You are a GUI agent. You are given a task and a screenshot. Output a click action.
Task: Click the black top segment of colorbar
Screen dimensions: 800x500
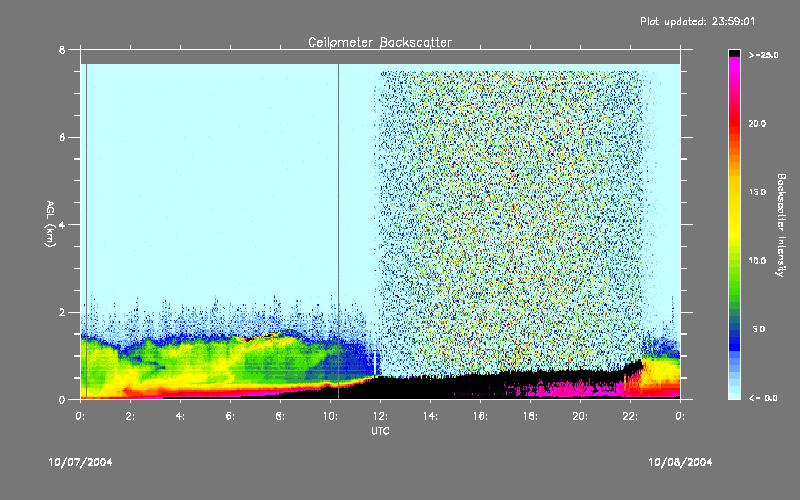click(734, 53)
